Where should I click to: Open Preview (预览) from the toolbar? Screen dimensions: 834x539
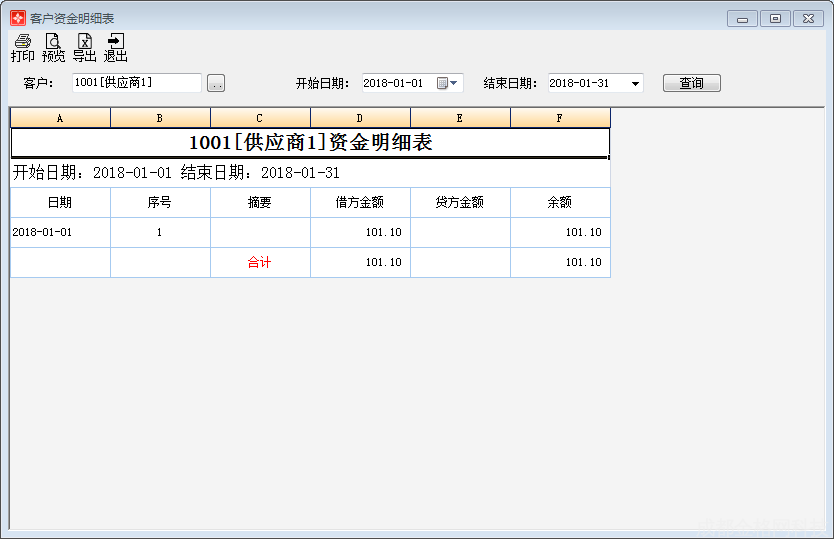coord(53,47)
